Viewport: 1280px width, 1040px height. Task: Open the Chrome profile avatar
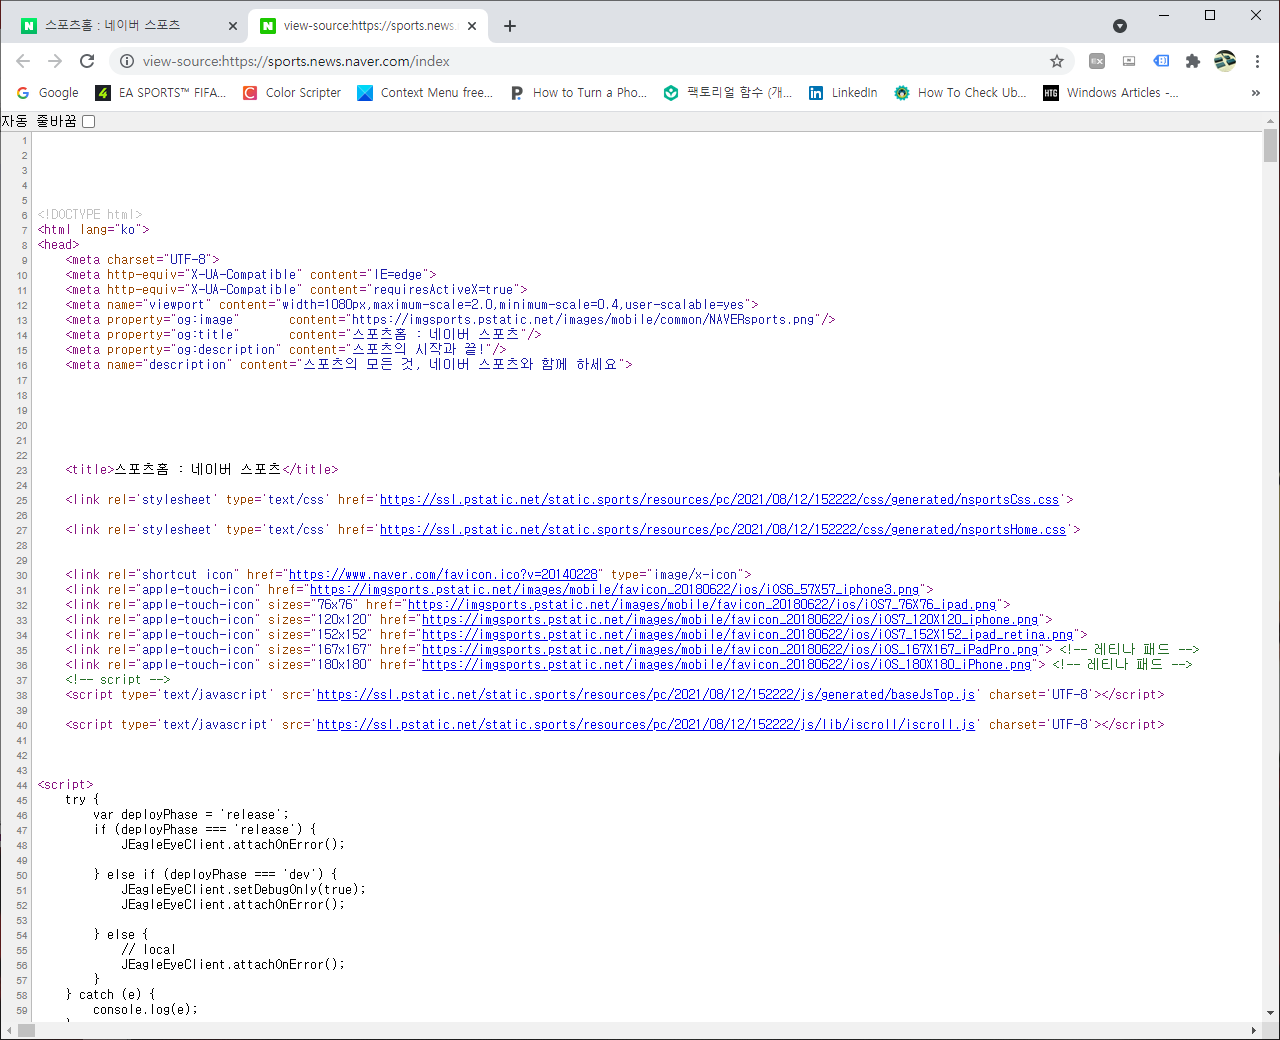point(1225,61)
